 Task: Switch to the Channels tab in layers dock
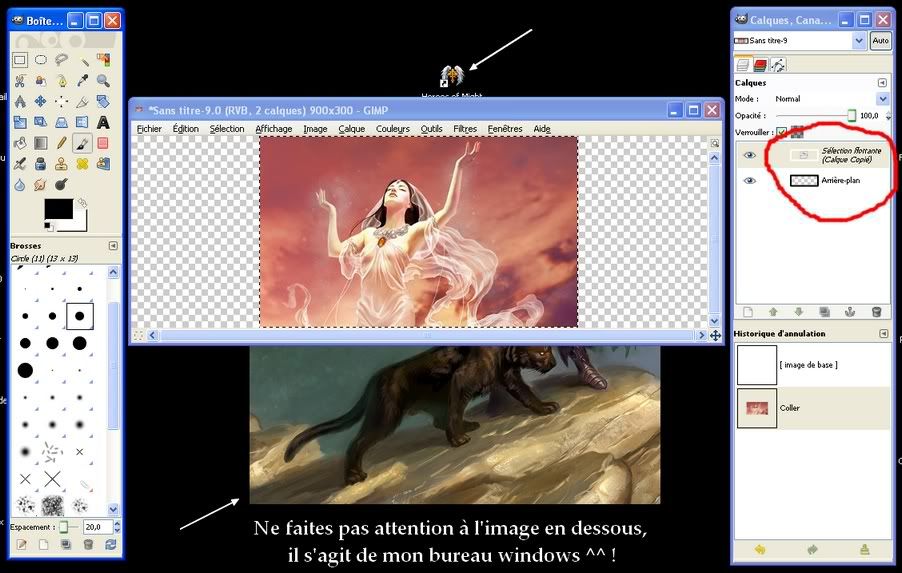760,65
